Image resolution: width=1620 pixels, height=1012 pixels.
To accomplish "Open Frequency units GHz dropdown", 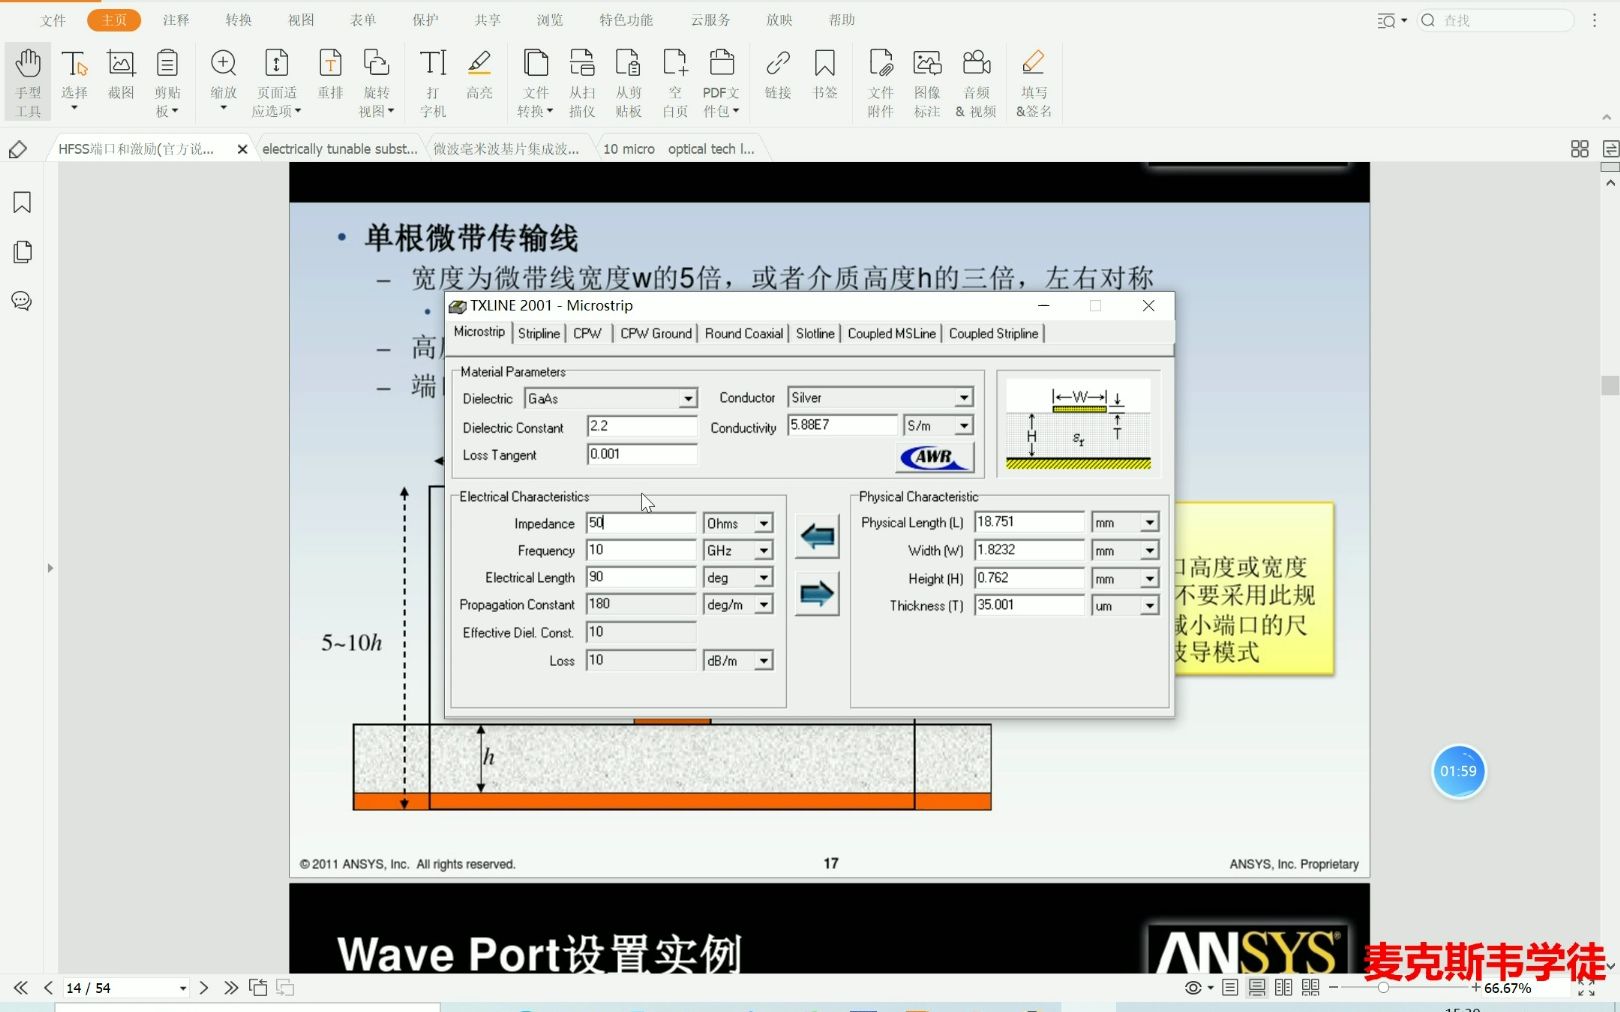I will click(763, 551).
